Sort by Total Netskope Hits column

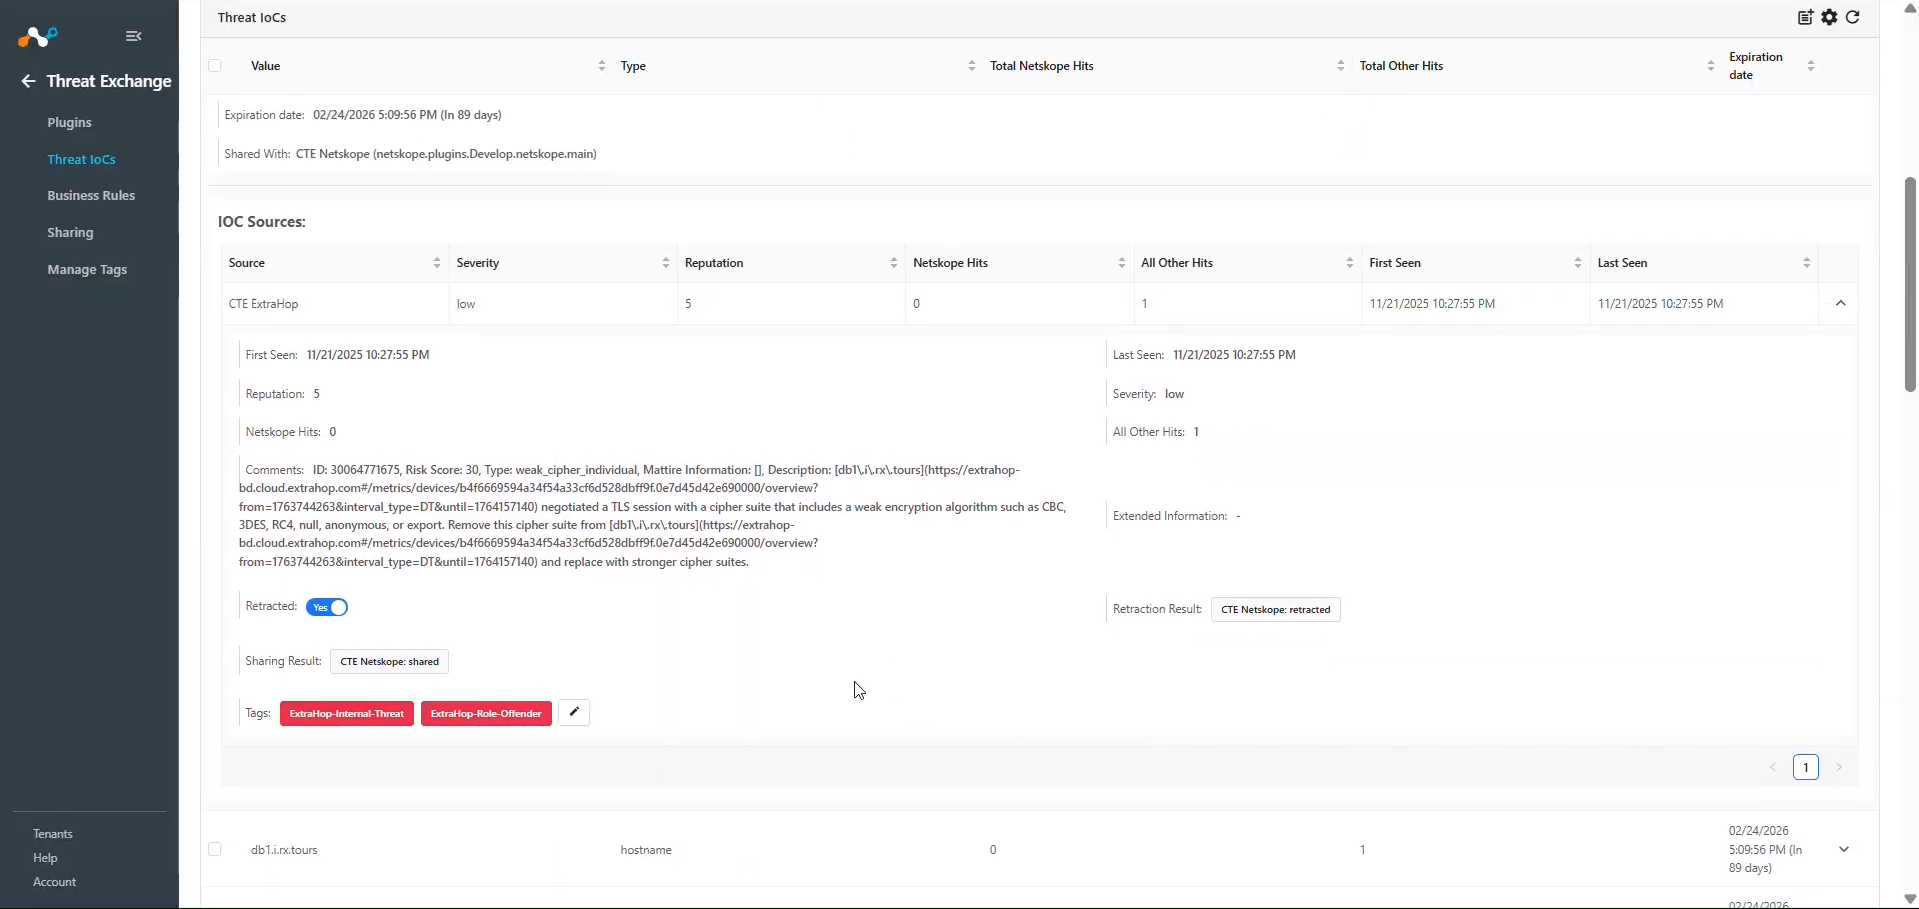[x=1341, y=66]
